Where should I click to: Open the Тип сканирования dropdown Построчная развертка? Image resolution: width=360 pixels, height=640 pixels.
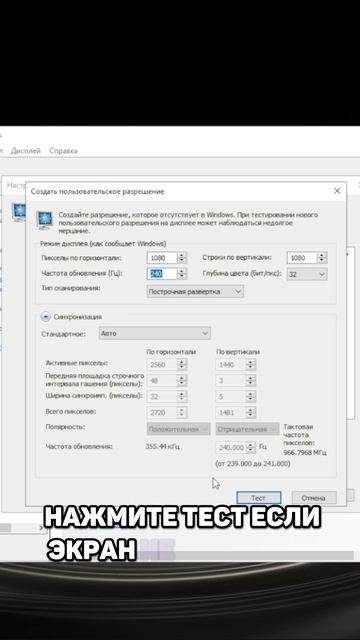(195, 291)
